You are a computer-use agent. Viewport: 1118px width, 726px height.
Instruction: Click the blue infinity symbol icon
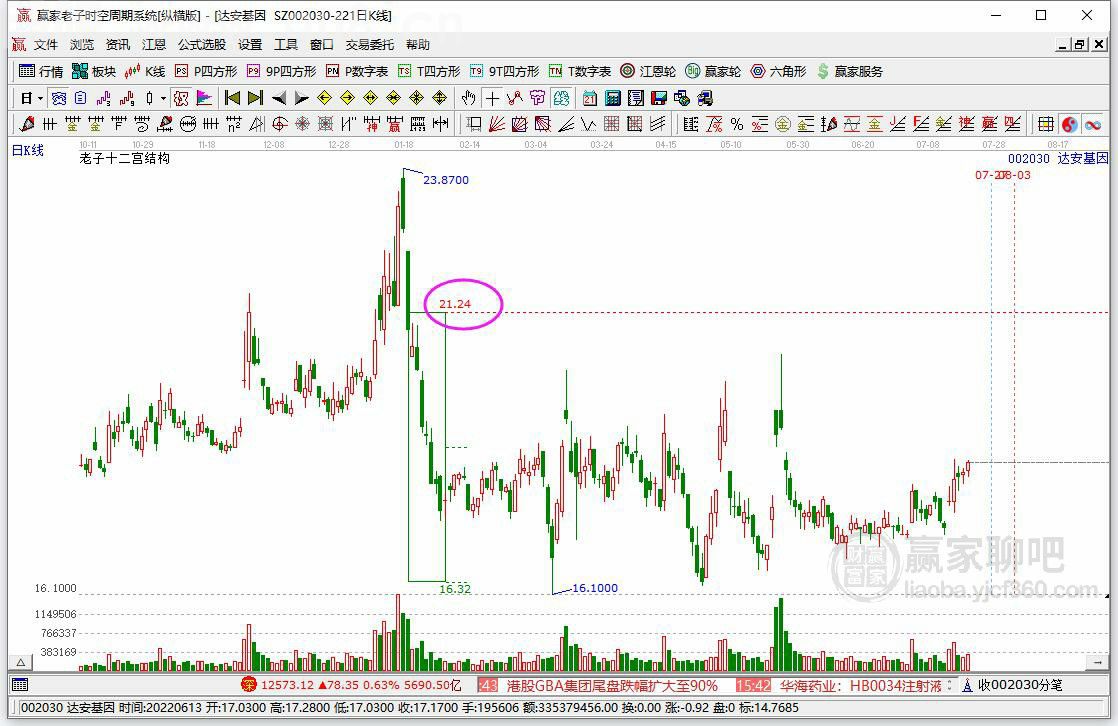point(1093,124)
